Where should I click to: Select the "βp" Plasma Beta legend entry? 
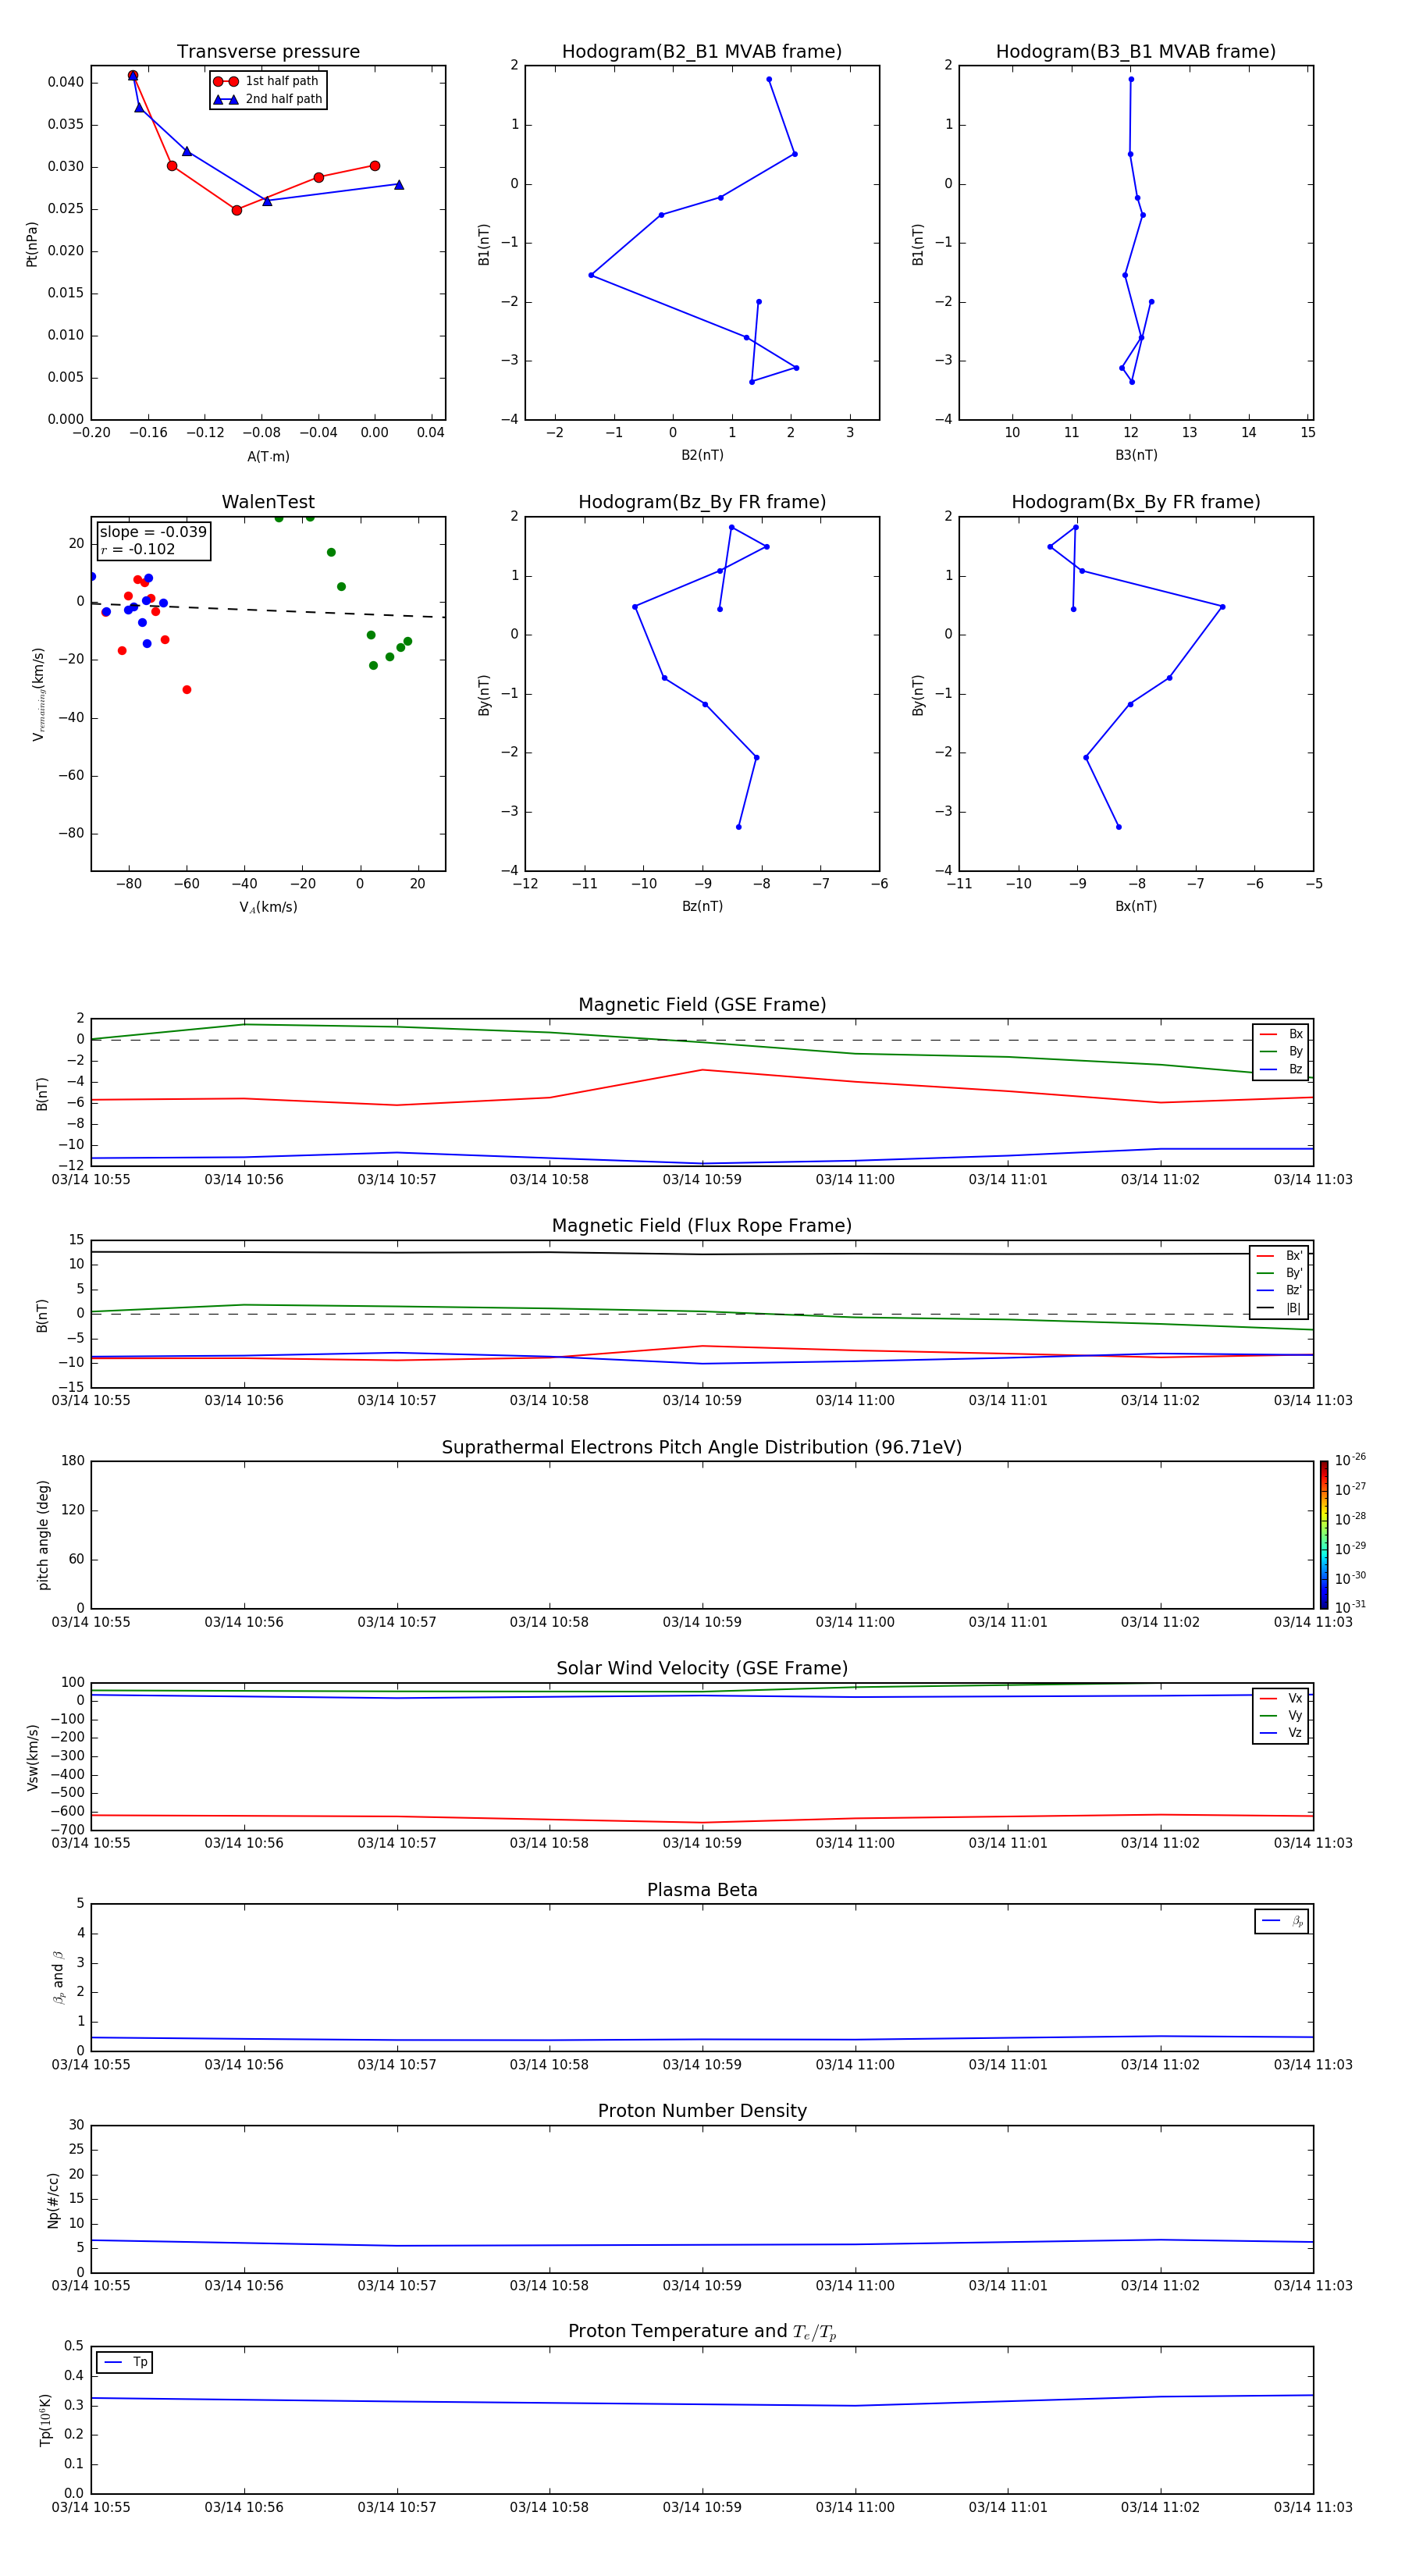pos(1282,1921)
